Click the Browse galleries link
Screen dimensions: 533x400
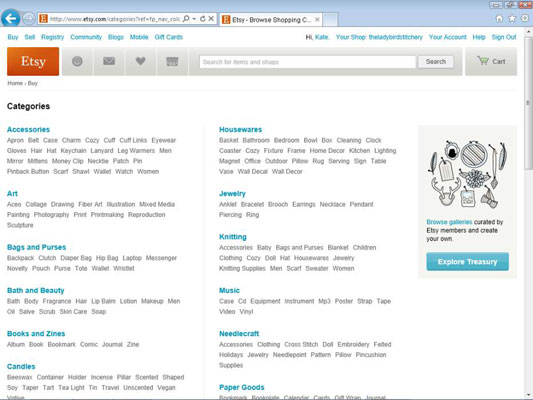tap(449, 222)
